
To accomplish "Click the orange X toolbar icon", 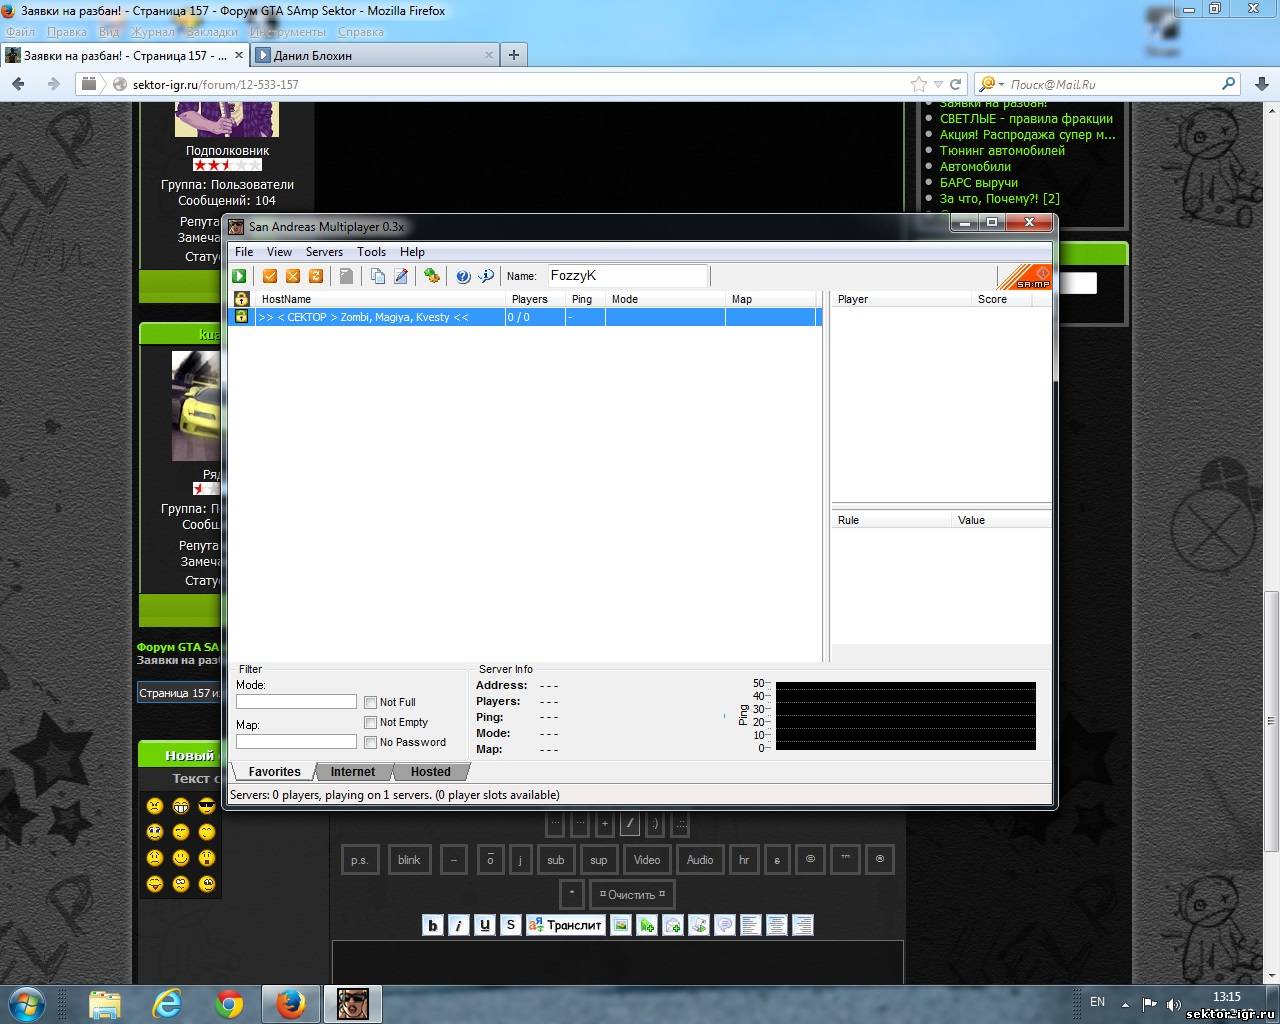I will (x=293, y=276).
